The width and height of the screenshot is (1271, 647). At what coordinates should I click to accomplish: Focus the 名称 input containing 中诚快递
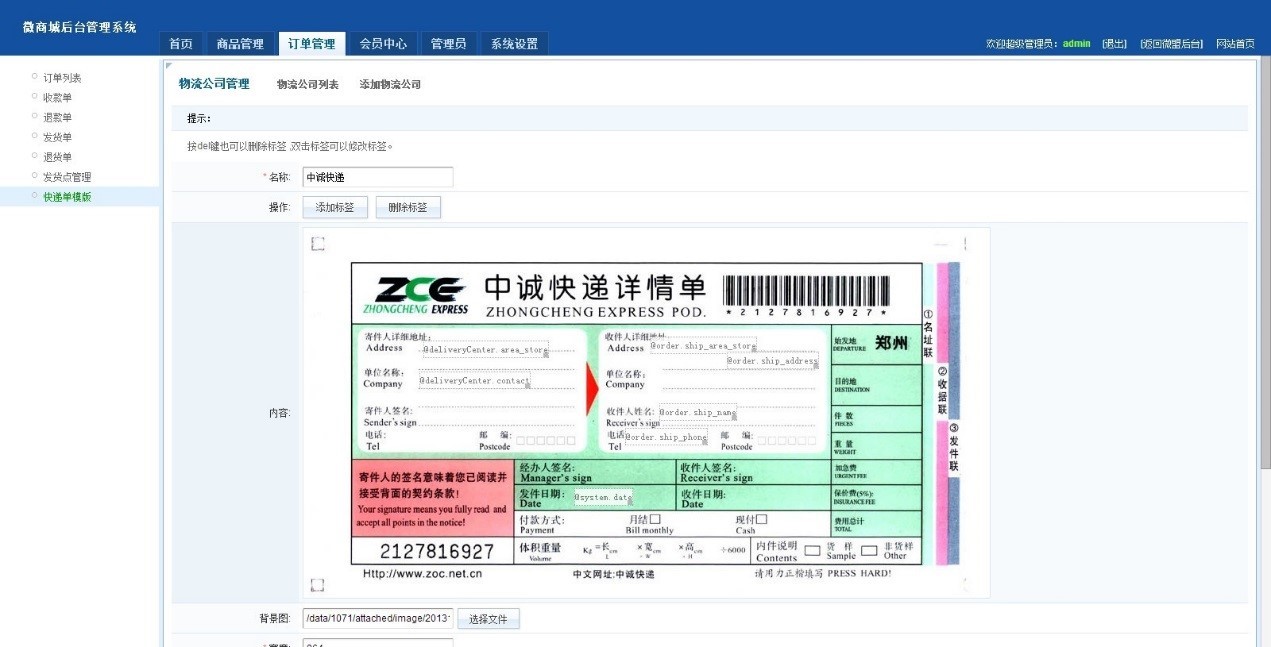click(x=378, y=177)
